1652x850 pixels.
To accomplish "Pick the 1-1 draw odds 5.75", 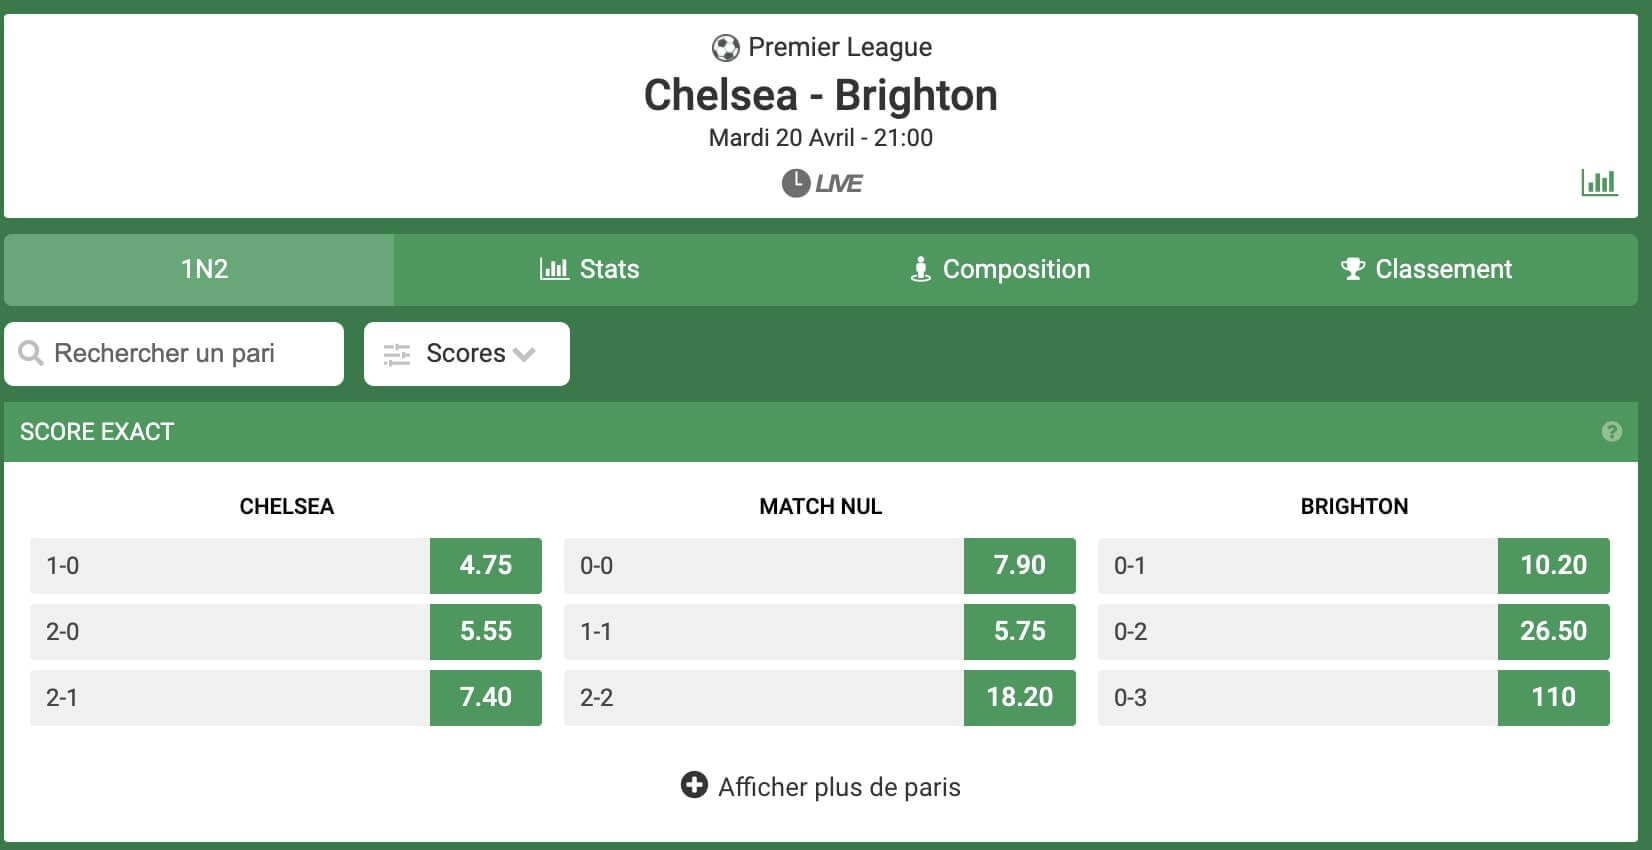I will [1020, 632].
